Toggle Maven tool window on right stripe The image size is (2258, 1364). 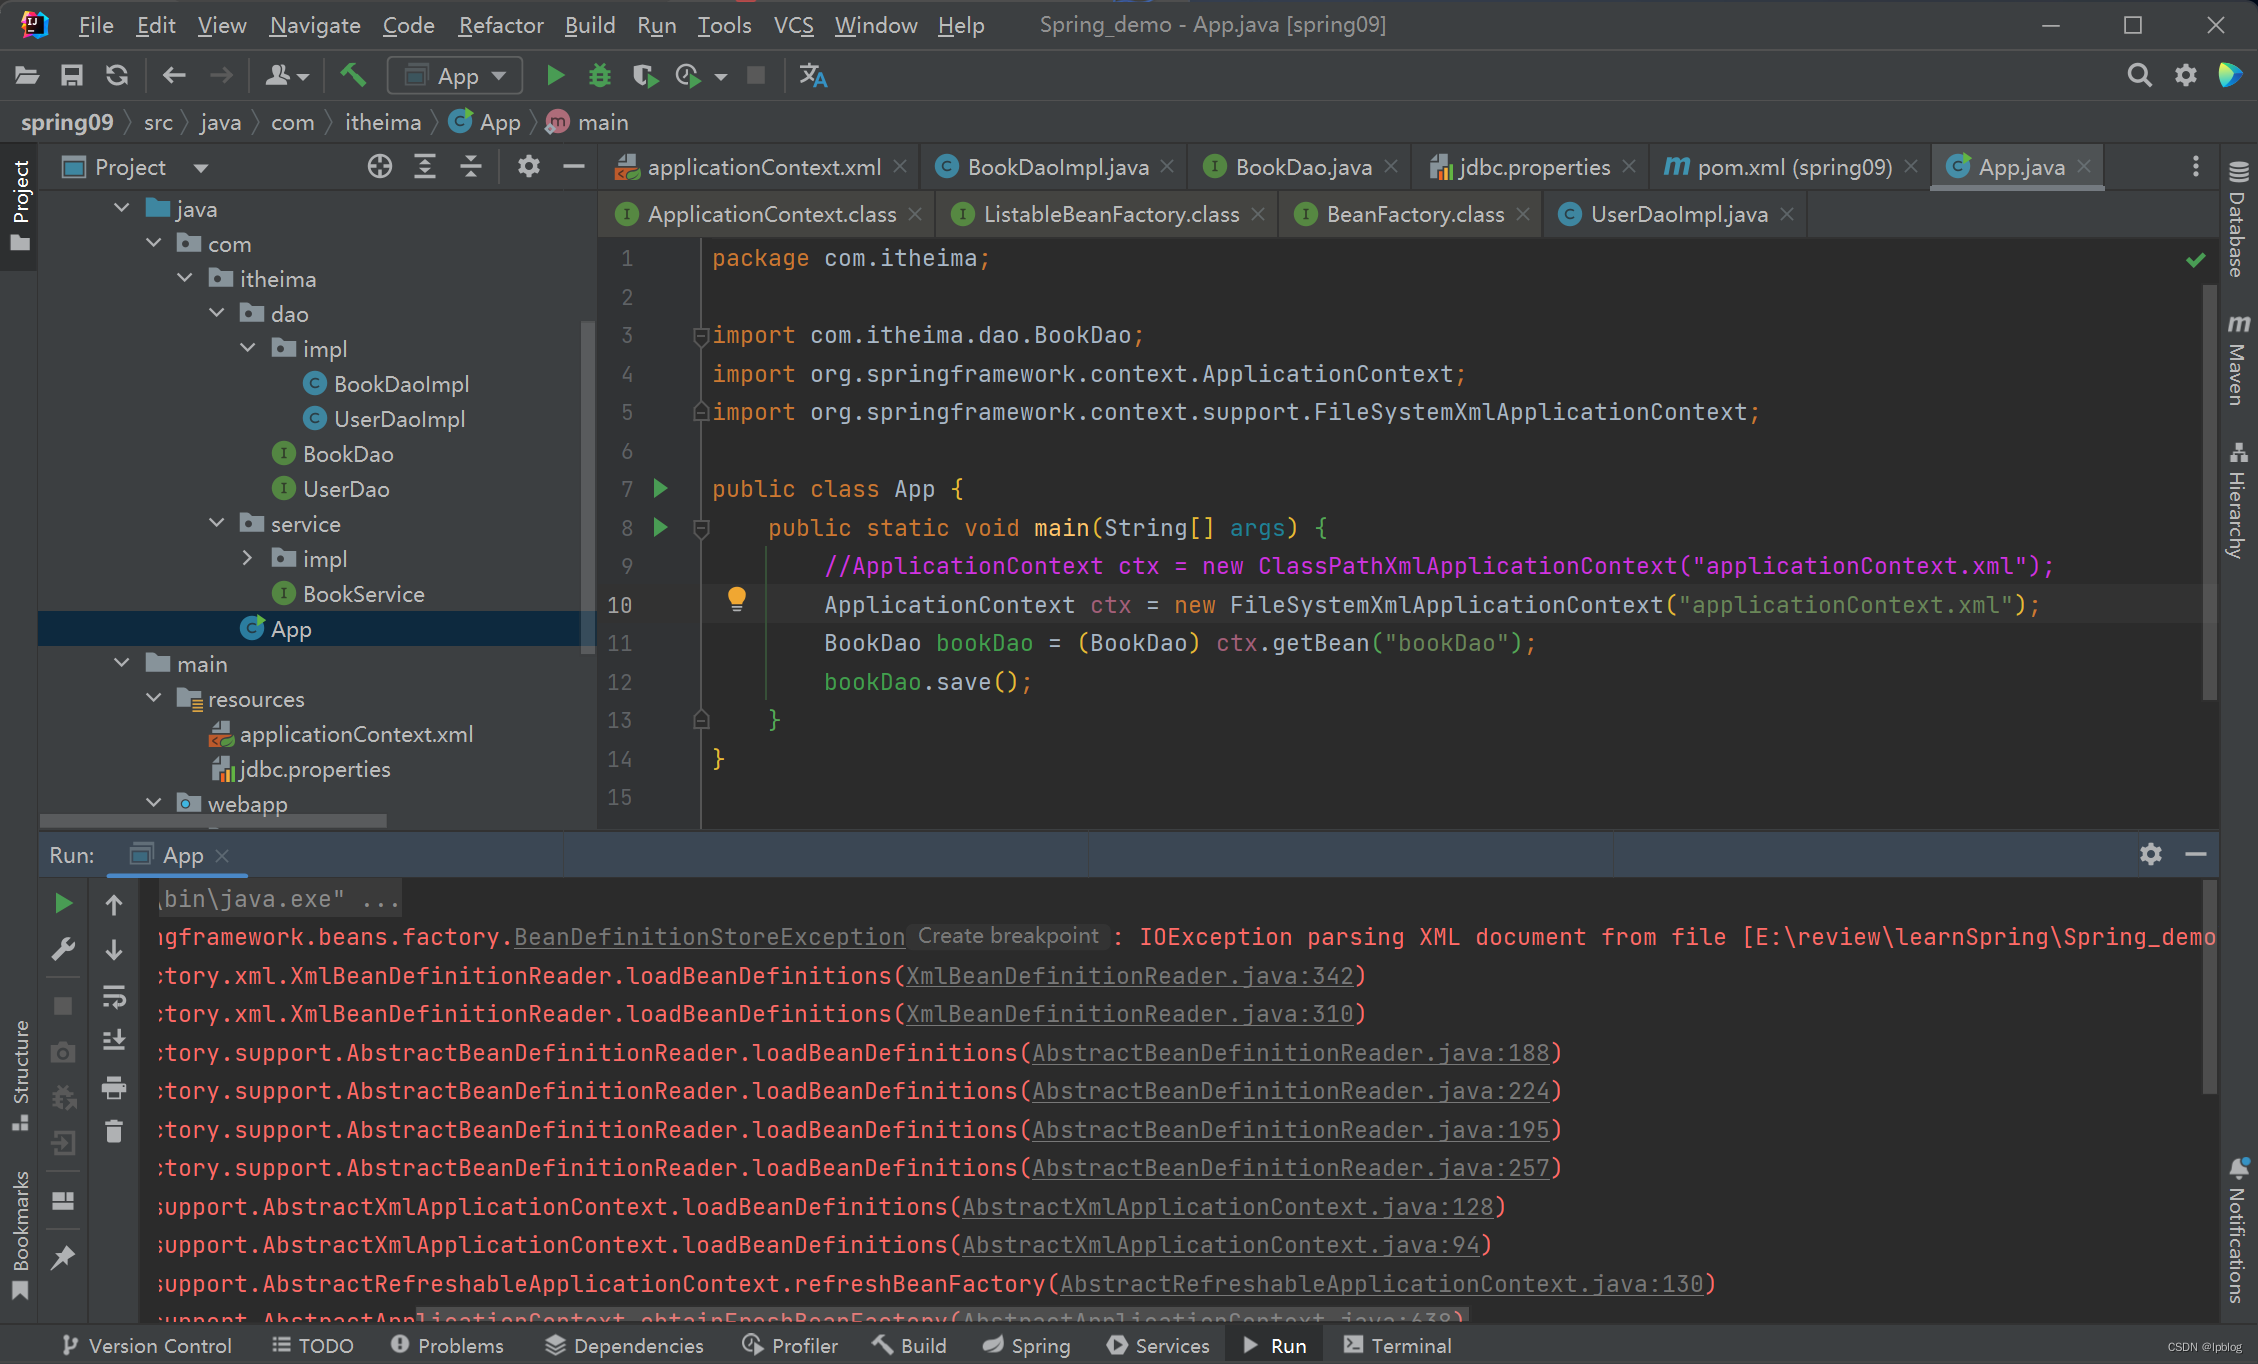(x=2238, y=360)
